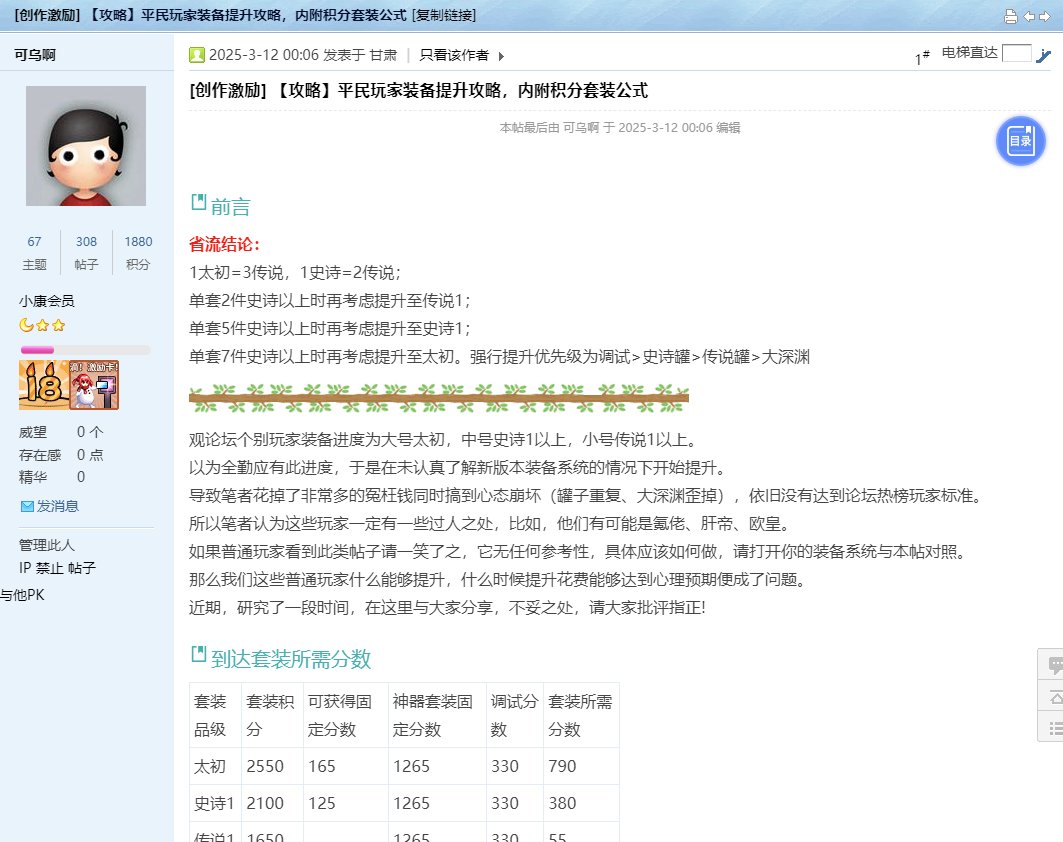
Task: Click the 神器套装固定分数 table header cell
Action: click(x=437, y=715)
